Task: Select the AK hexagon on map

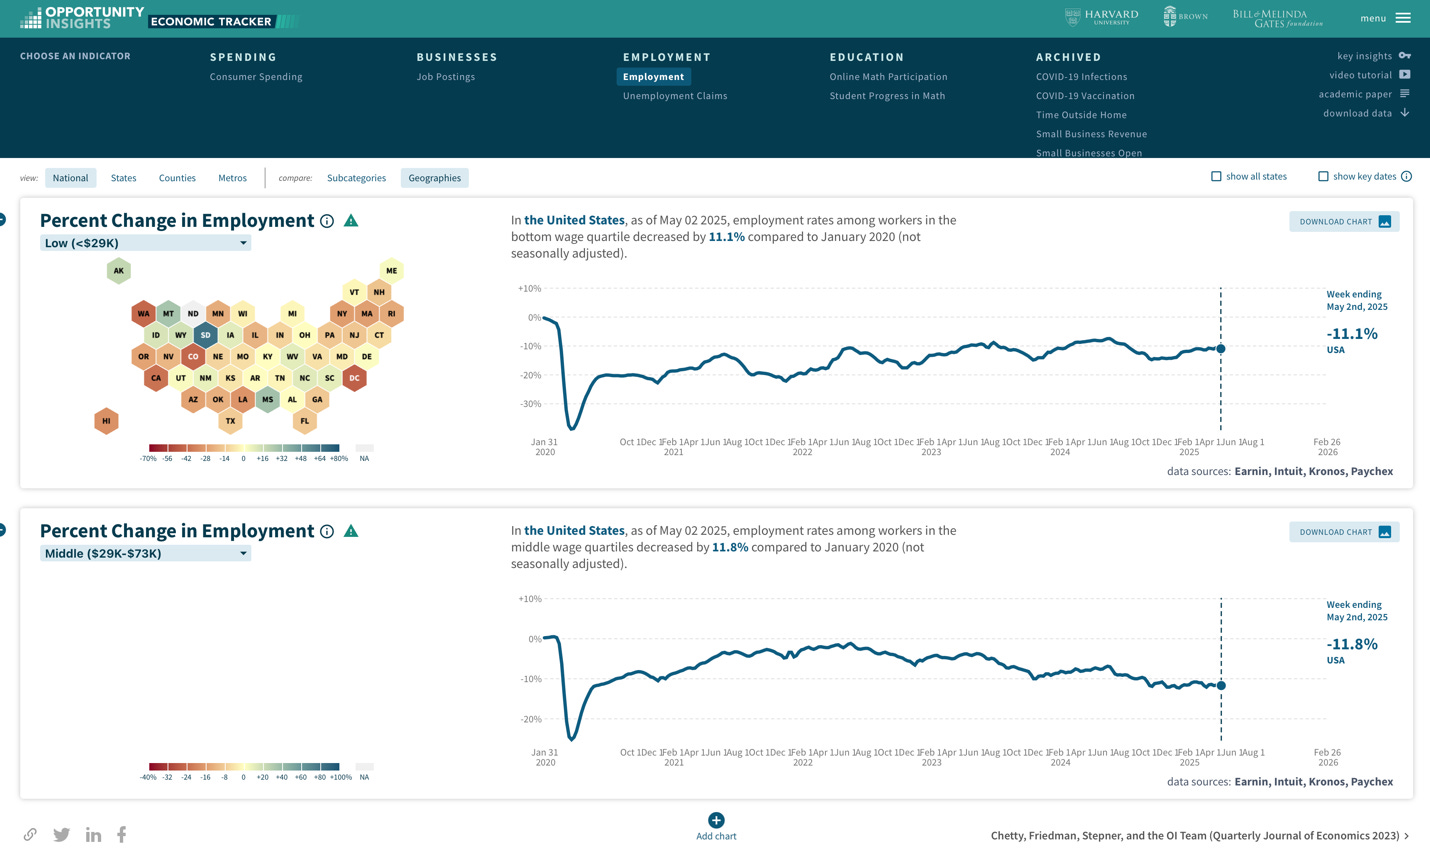Action: coord(118,270)
